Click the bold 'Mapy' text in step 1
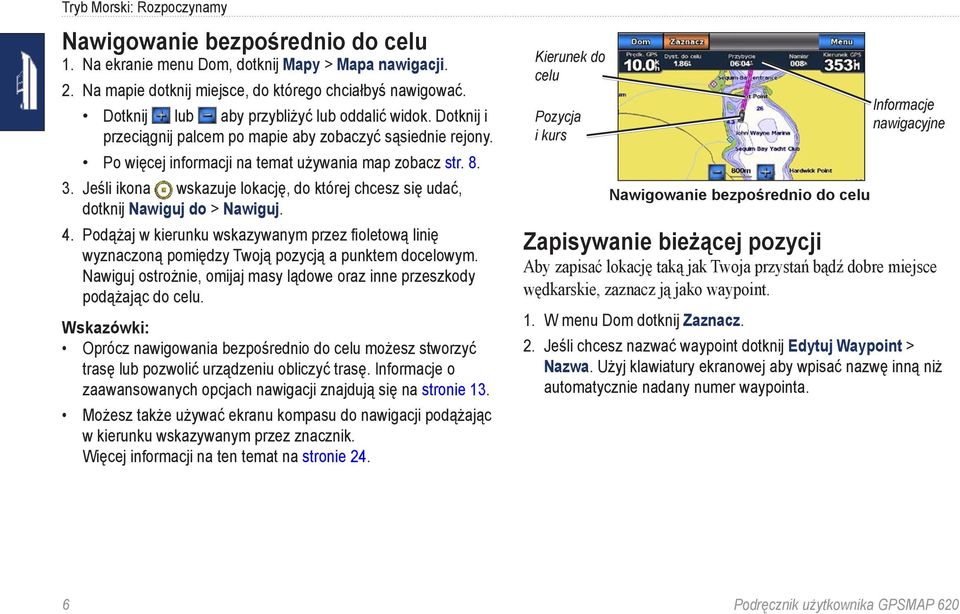The height and width of the screenshot is (614, 960). click(301, 65)
